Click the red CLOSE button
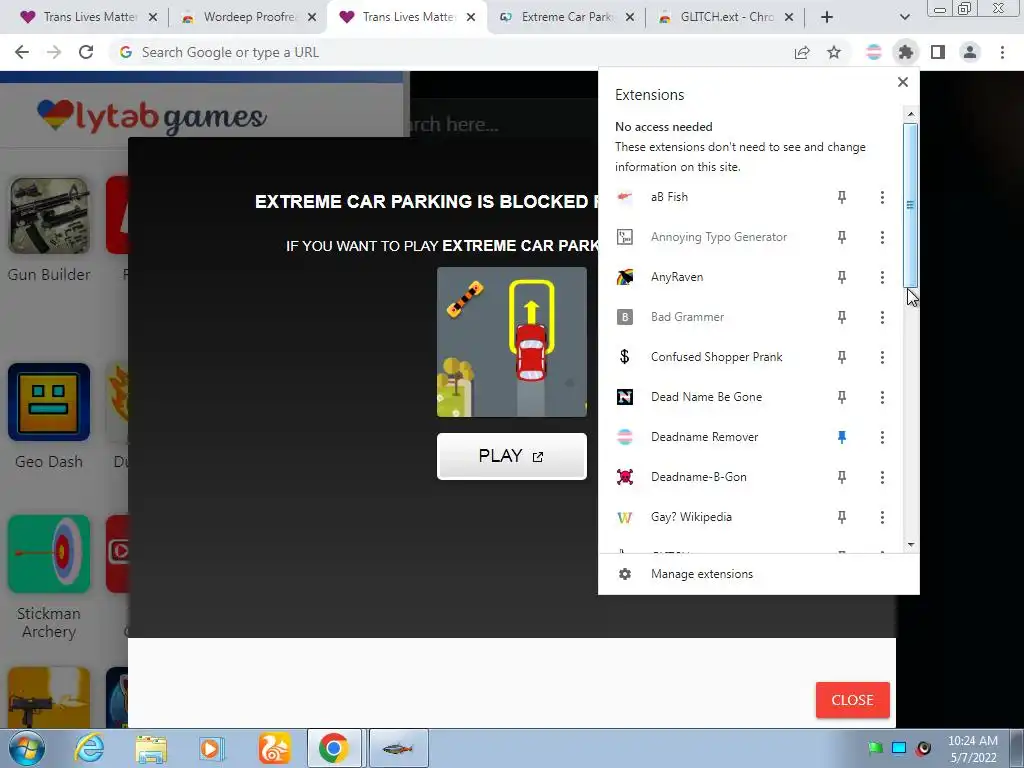Image resolution: width=1024 pixels, height=768 pixels. 852,700
